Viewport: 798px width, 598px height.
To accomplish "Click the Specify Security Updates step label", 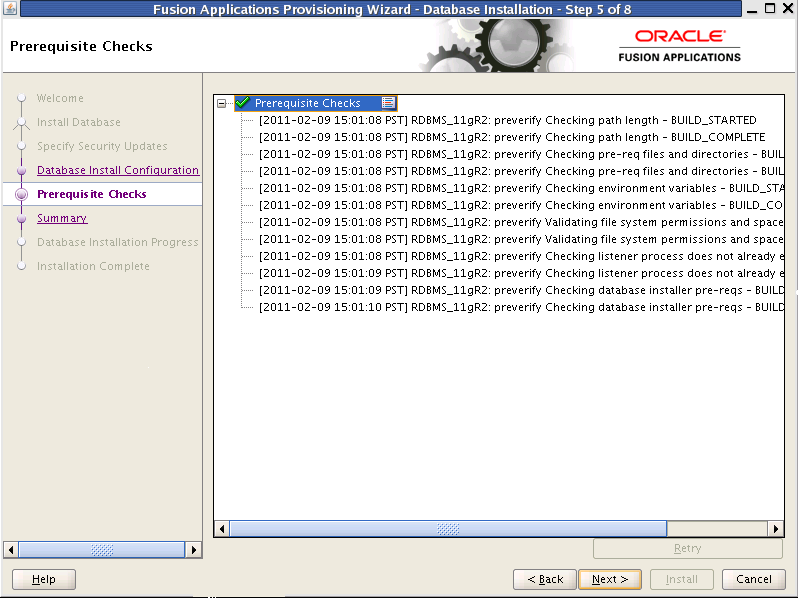I will 102,146.
